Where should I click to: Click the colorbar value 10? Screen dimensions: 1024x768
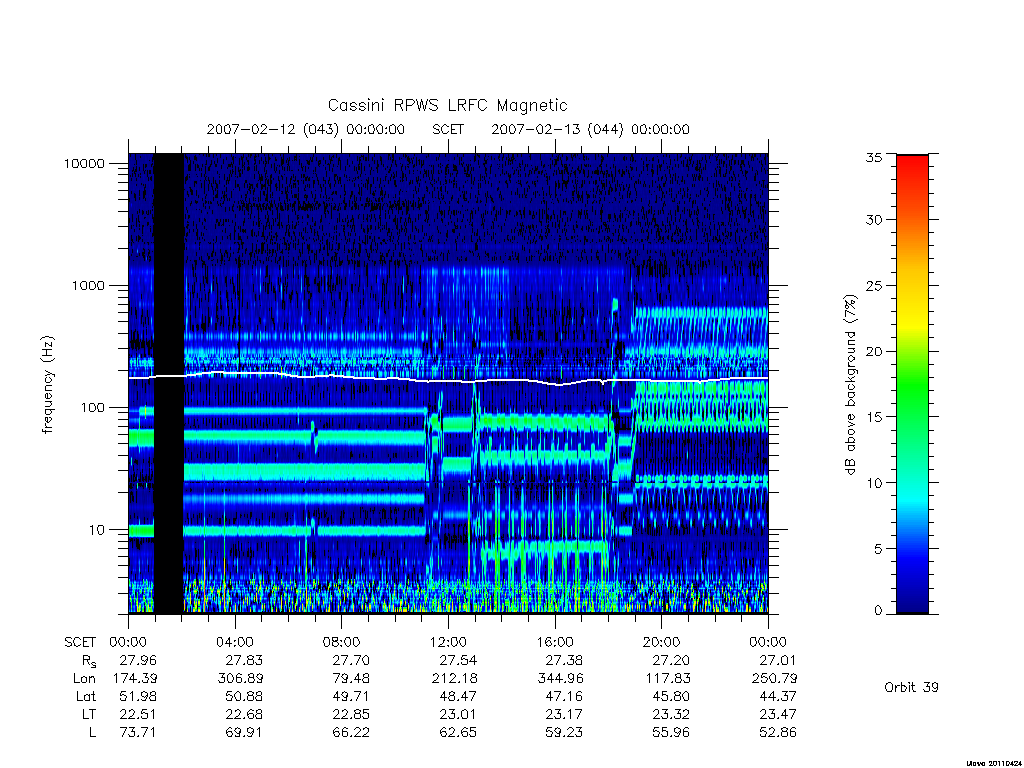(x=874, y=483)
